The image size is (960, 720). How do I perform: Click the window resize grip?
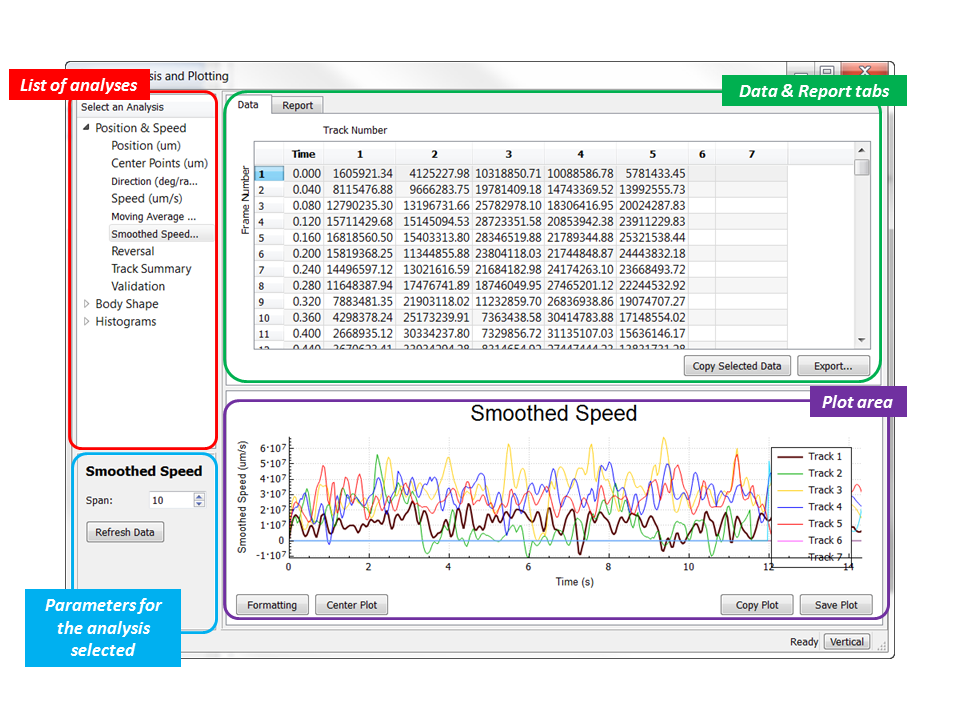[x=882, y=645]
